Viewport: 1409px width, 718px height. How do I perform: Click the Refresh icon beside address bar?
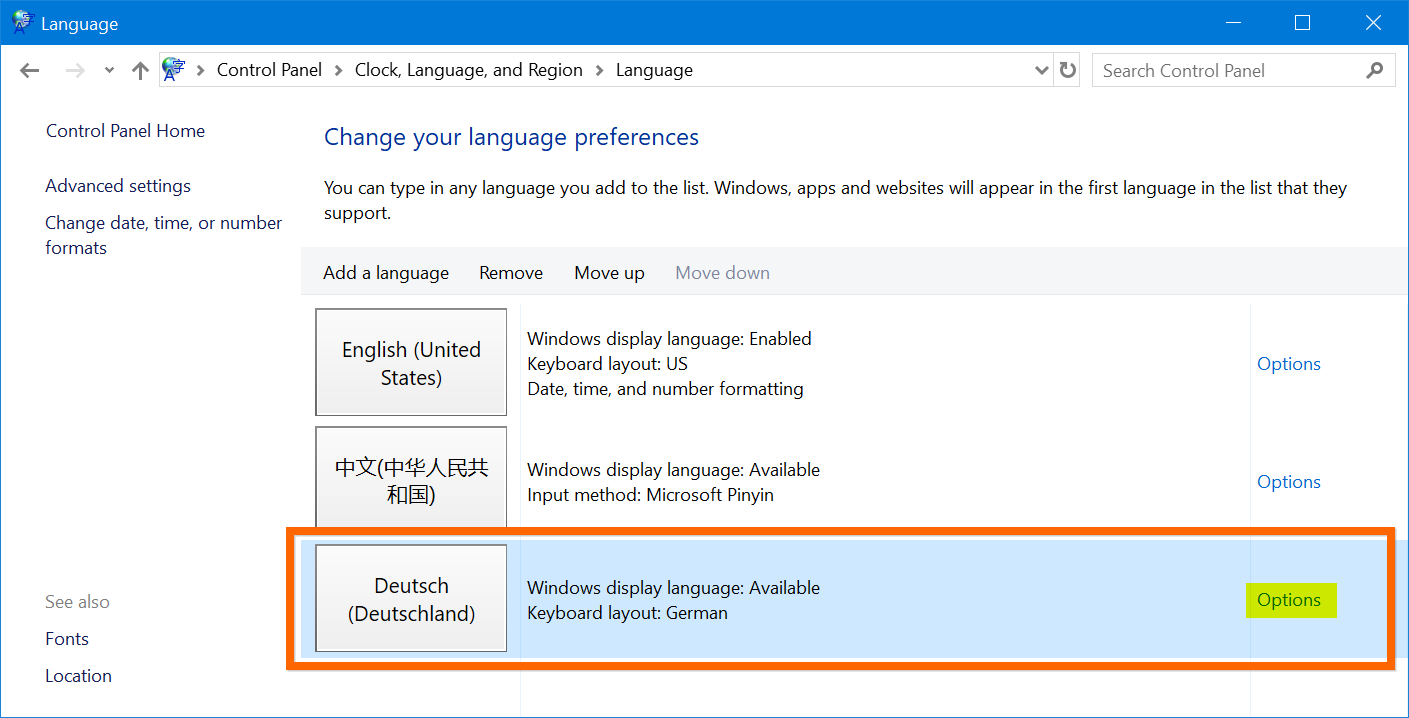pyautogui.click(x=1068, y=70)
